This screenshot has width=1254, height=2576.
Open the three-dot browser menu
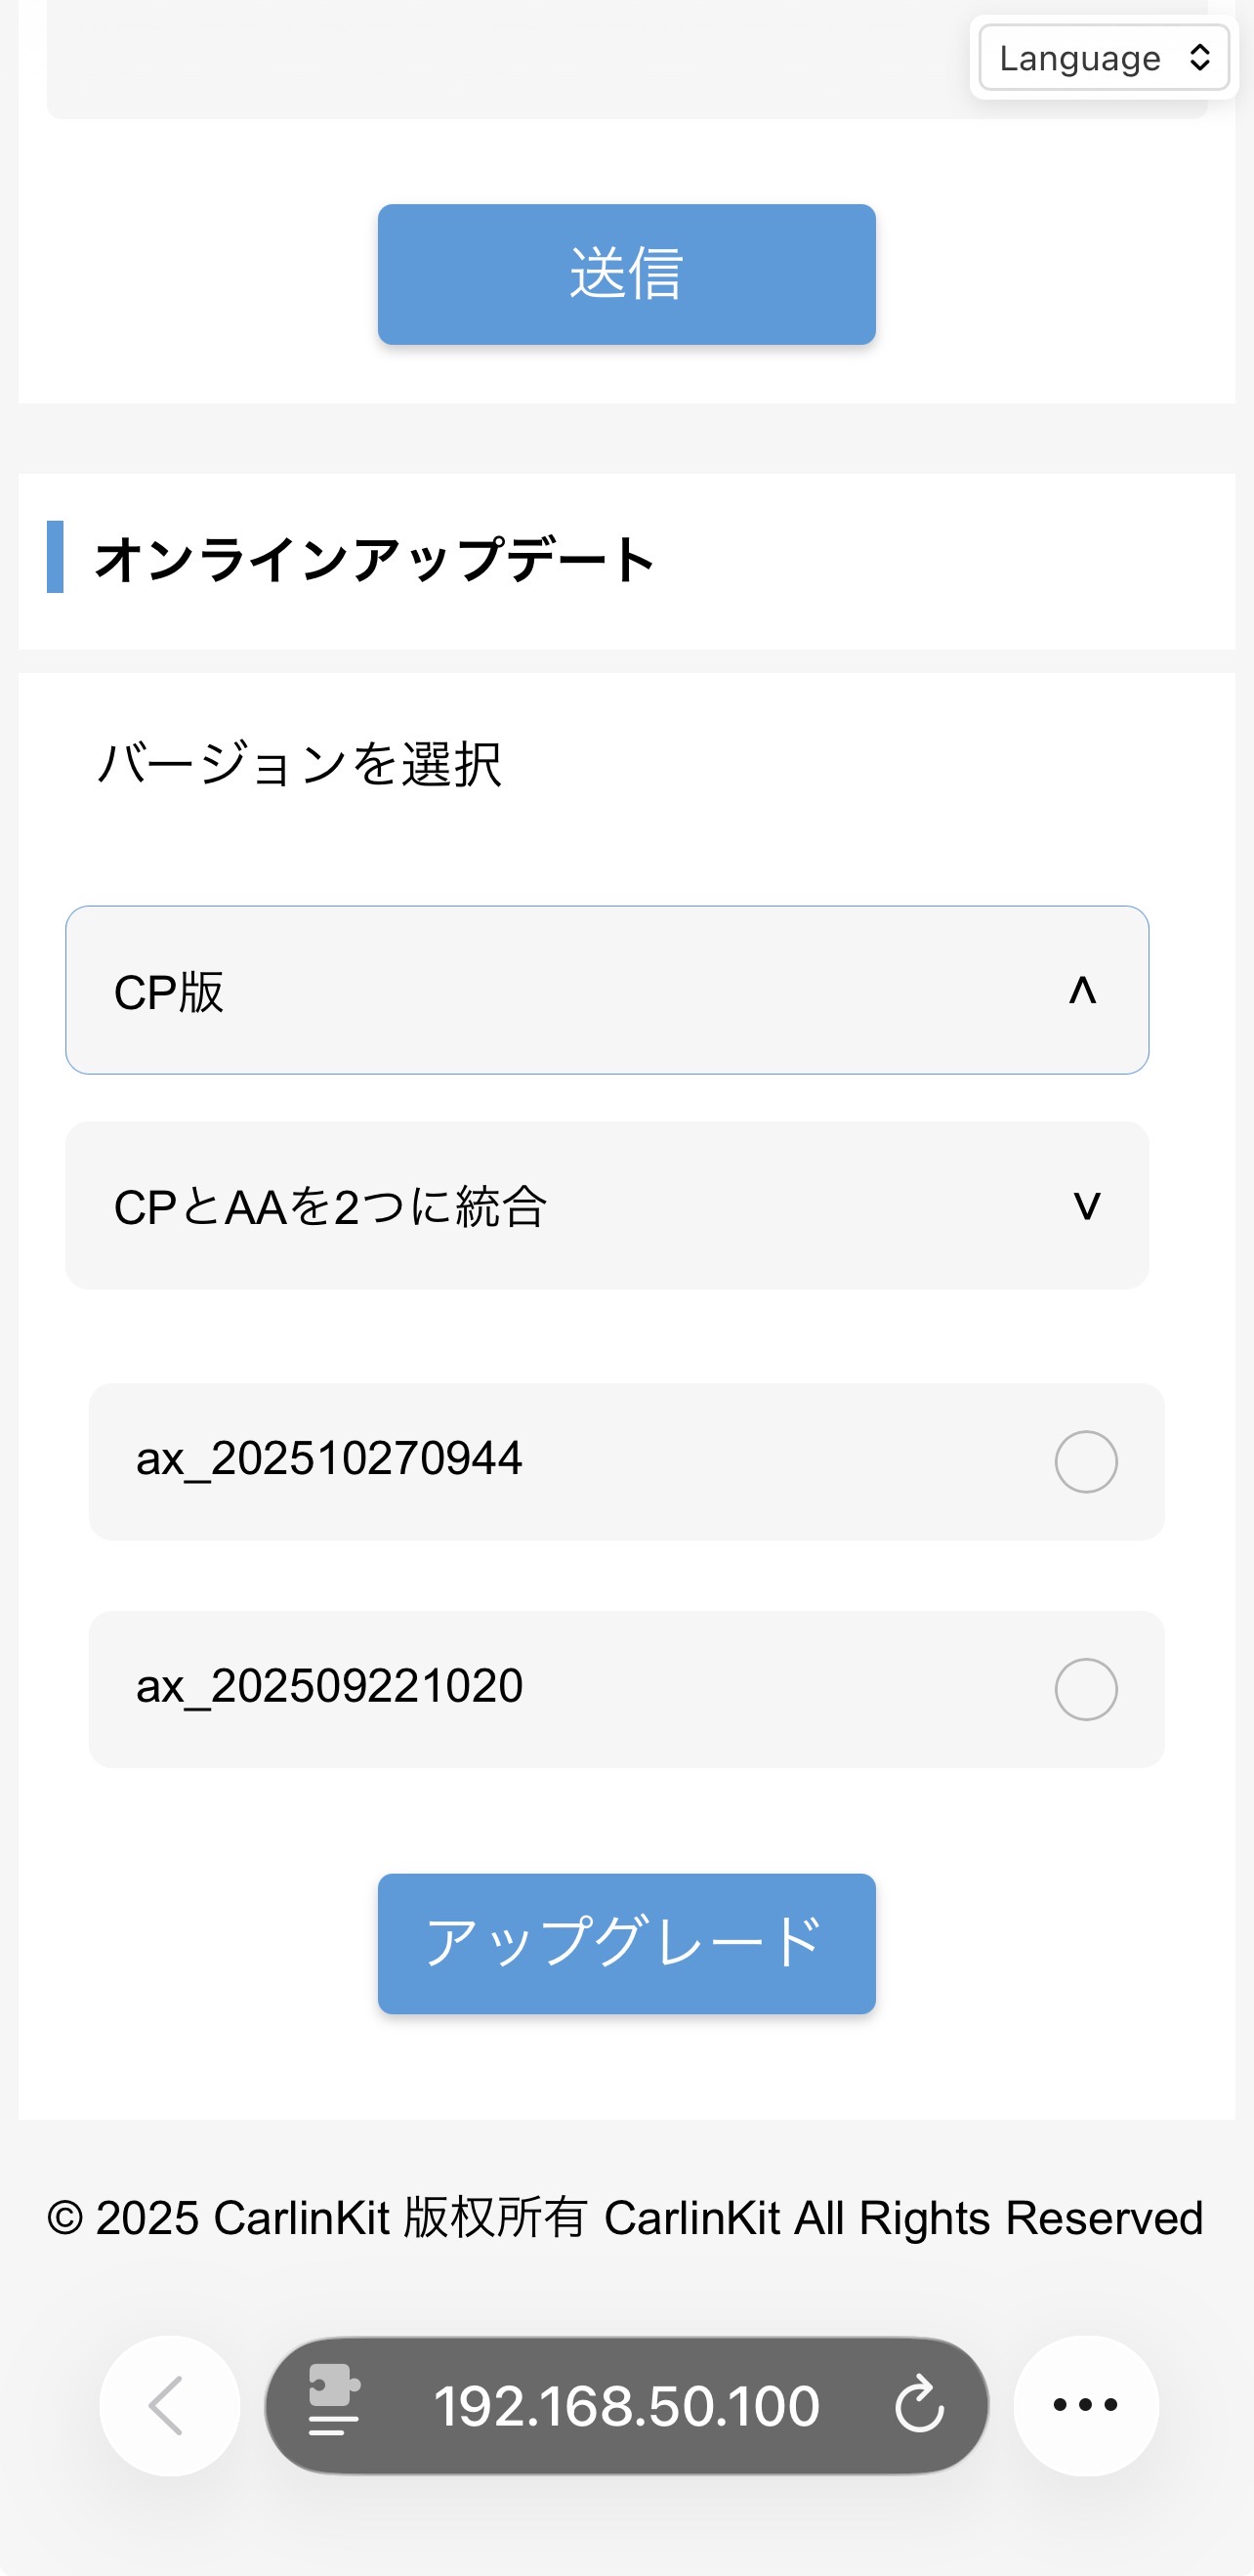1085,2405
